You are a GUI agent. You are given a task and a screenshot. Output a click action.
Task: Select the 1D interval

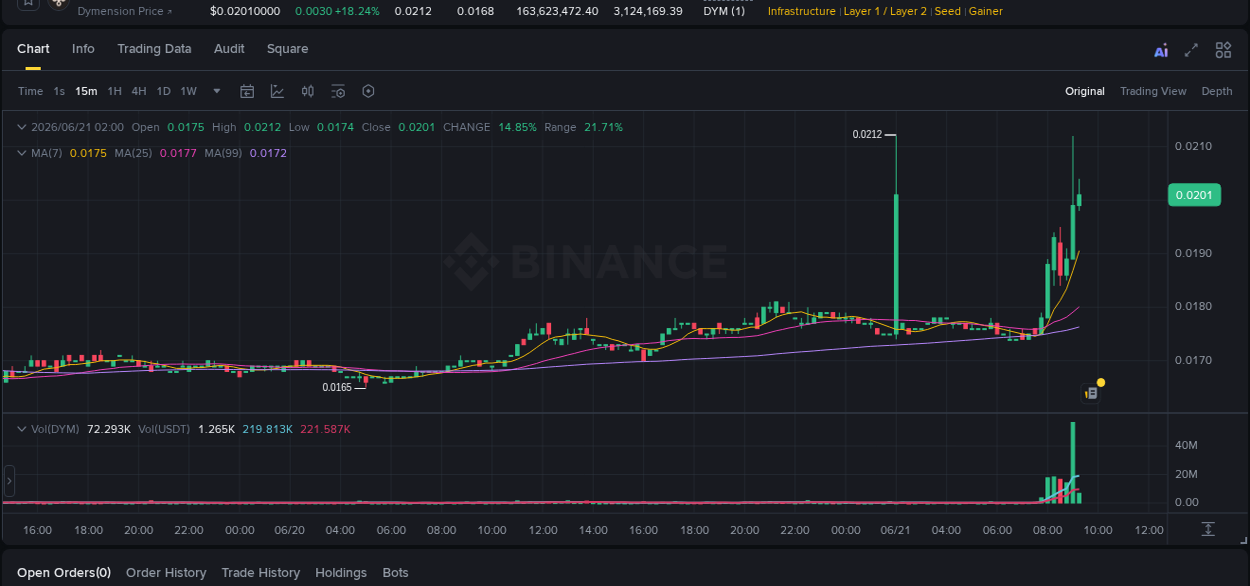coord(163,91)
